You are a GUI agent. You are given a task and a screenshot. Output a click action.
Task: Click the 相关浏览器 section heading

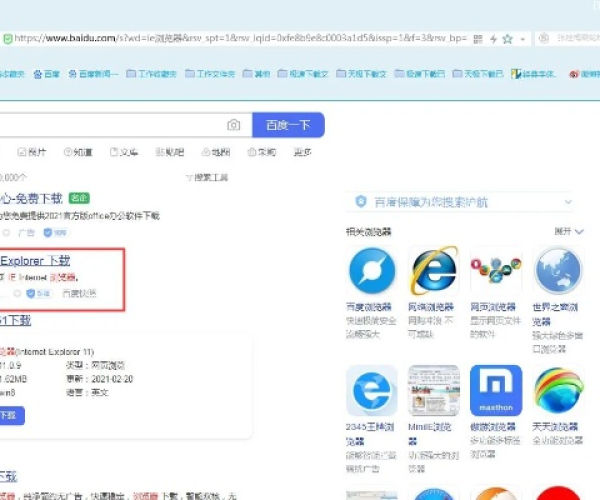pyautogui.click(x=369, y=232)
